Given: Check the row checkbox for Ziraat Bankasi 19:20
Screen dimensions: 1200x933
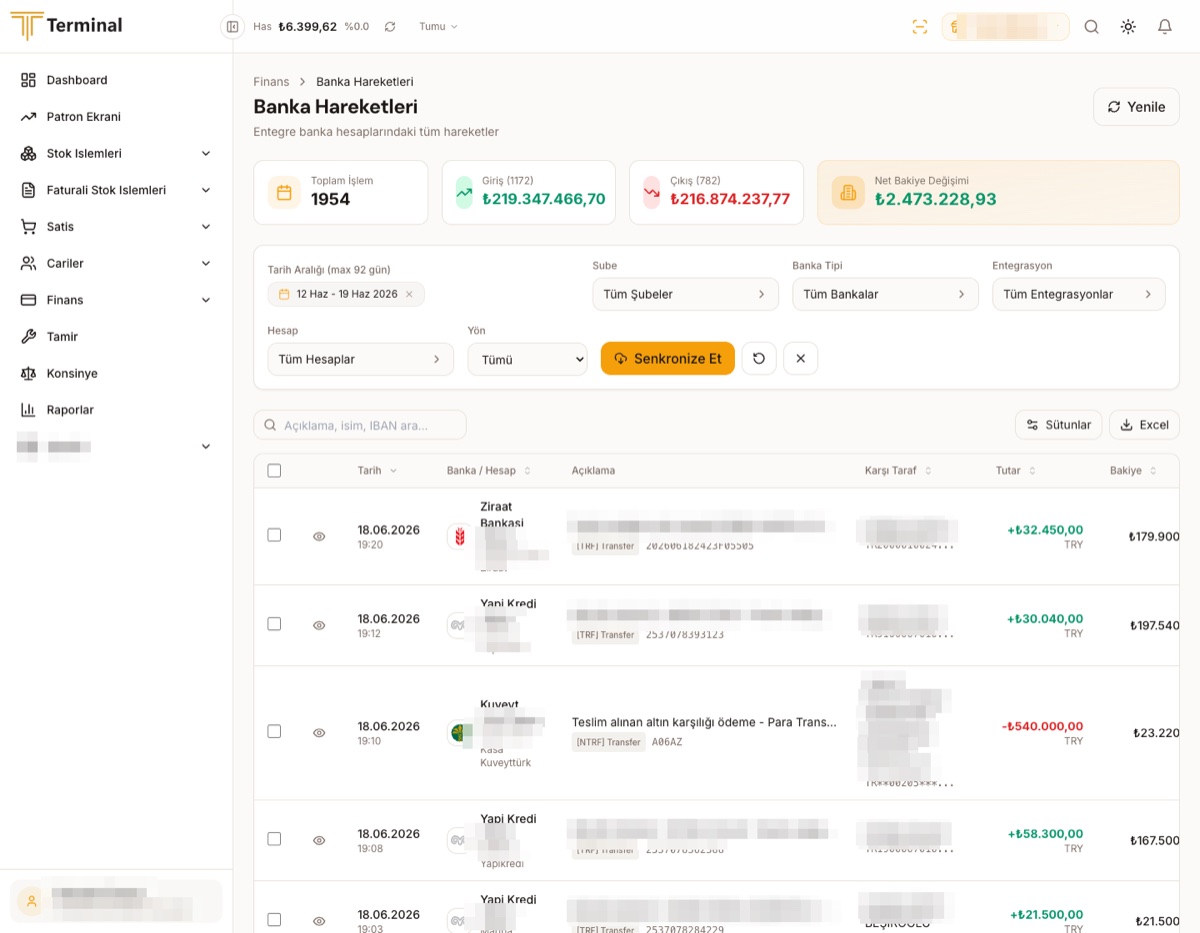Looking at the screenshot, I should 274,536.
